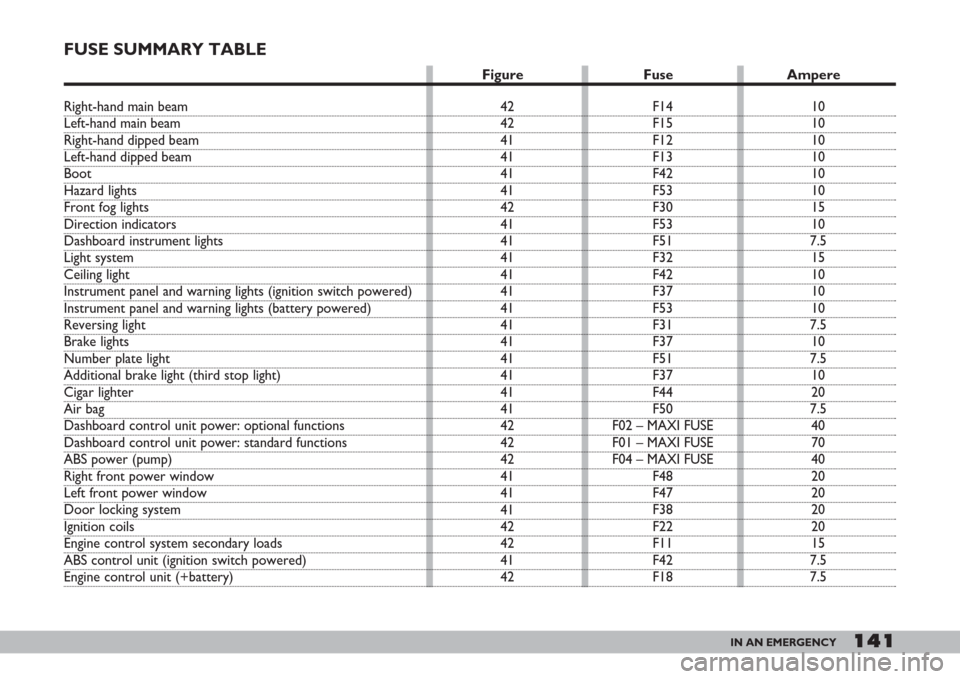Viewport: 960px width, 679px height.
Task: Select the Air bag row label
Action: click(84, 409)
